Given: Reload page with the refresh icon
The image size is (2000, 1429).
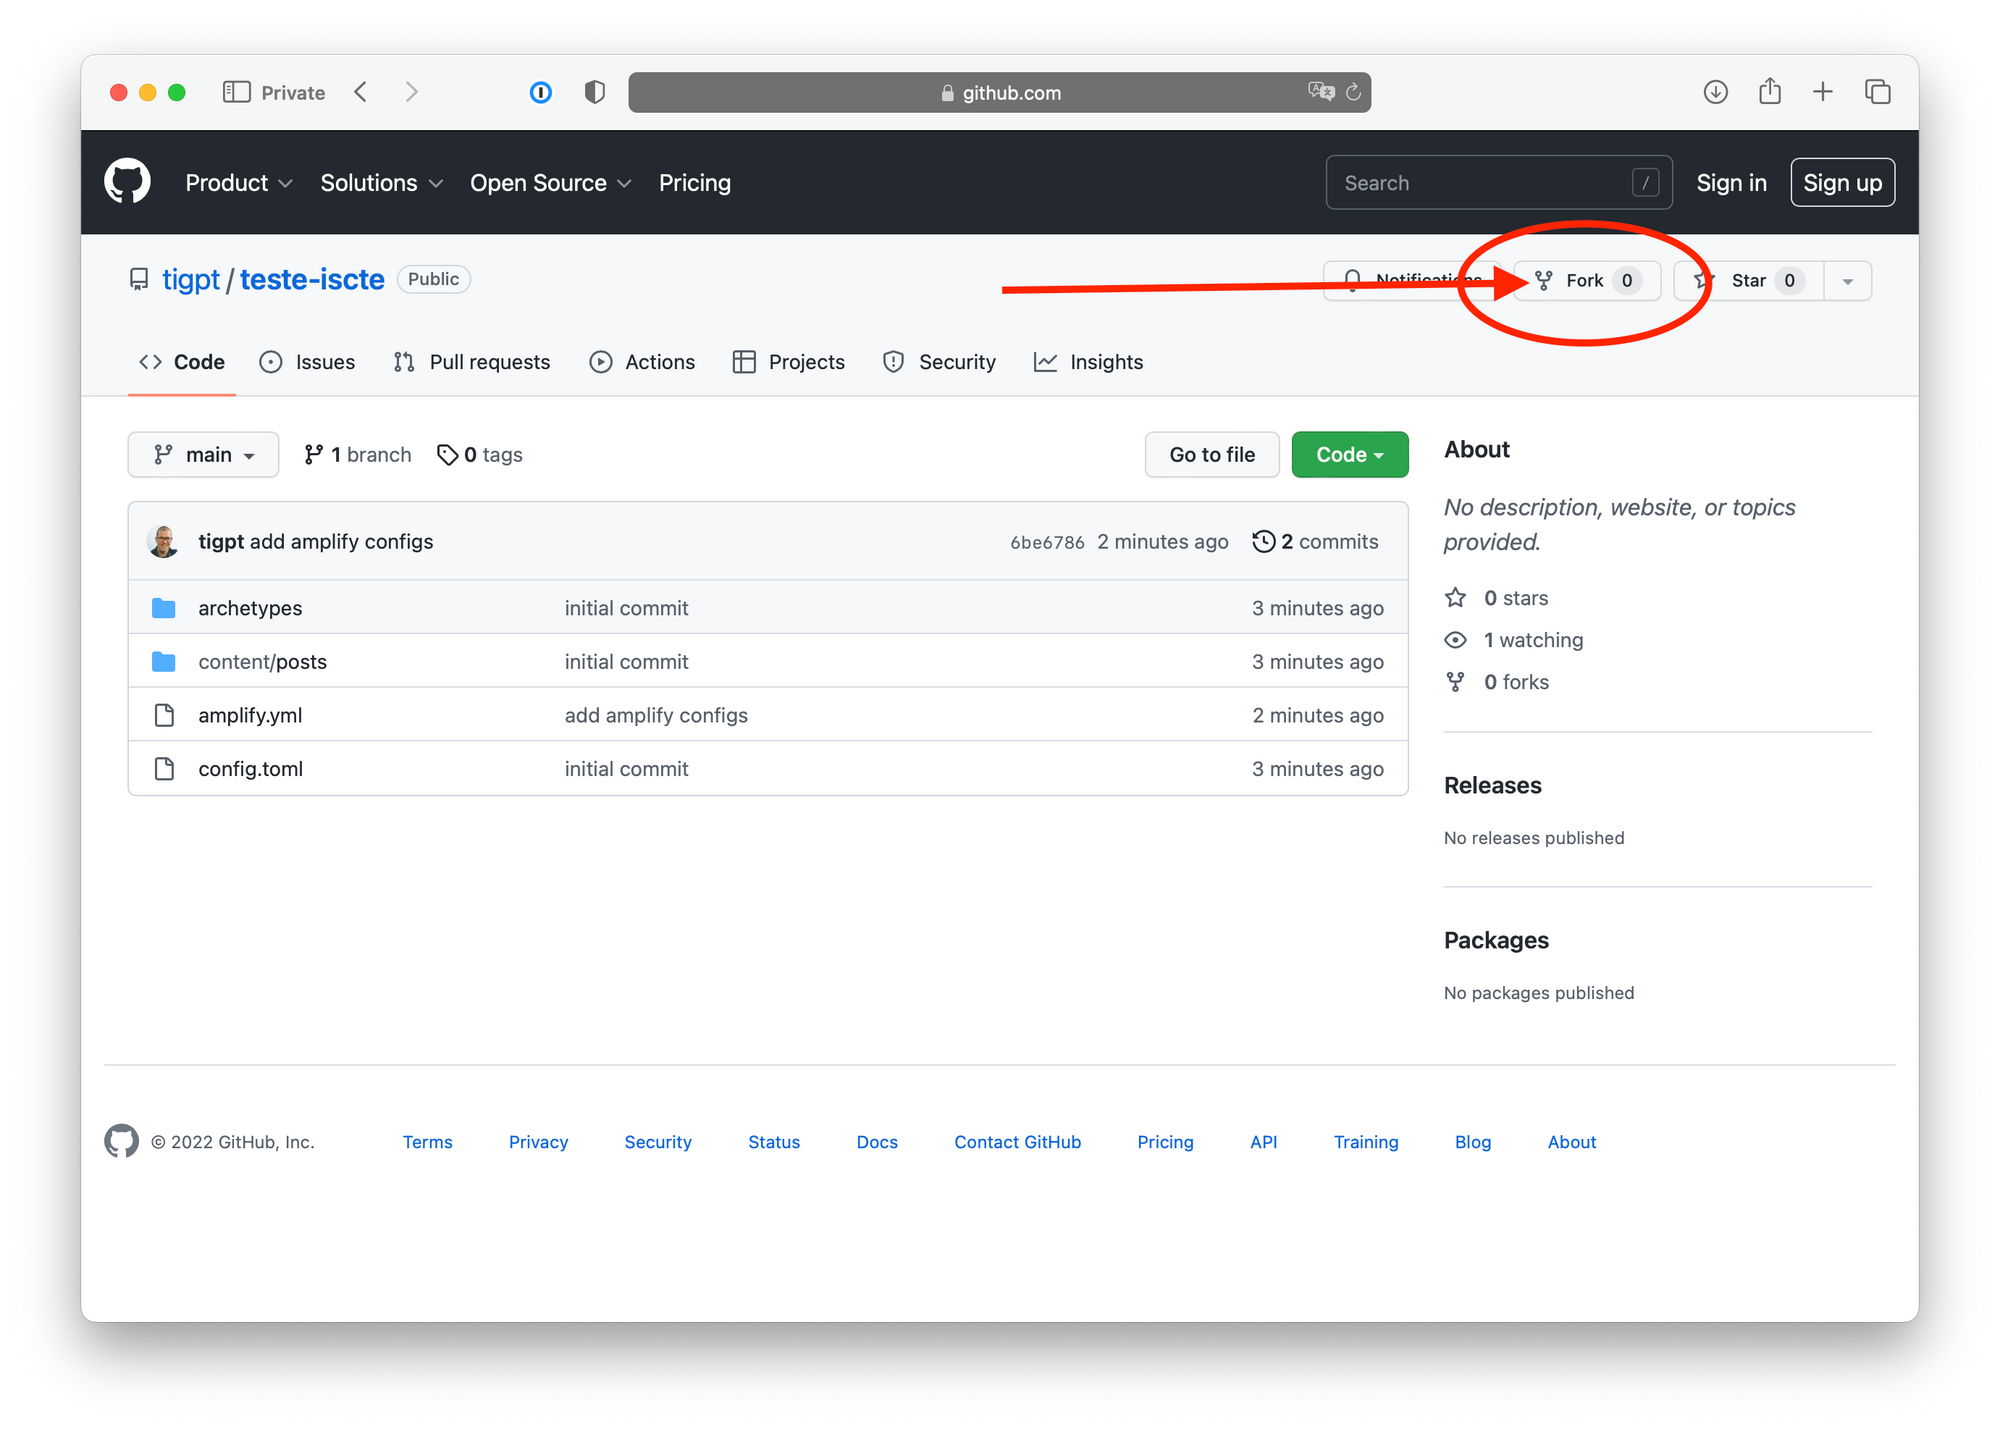Looking at the screenshot, I should pos(1354,92).
